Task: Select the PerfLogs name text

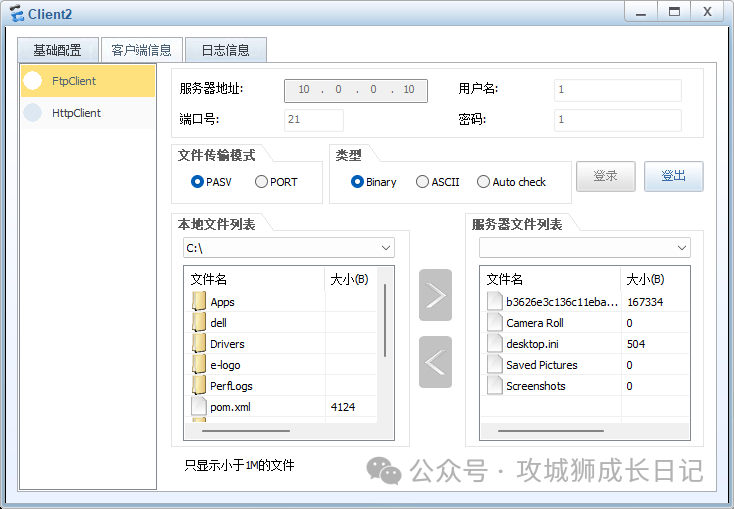Action: point(231,386)
